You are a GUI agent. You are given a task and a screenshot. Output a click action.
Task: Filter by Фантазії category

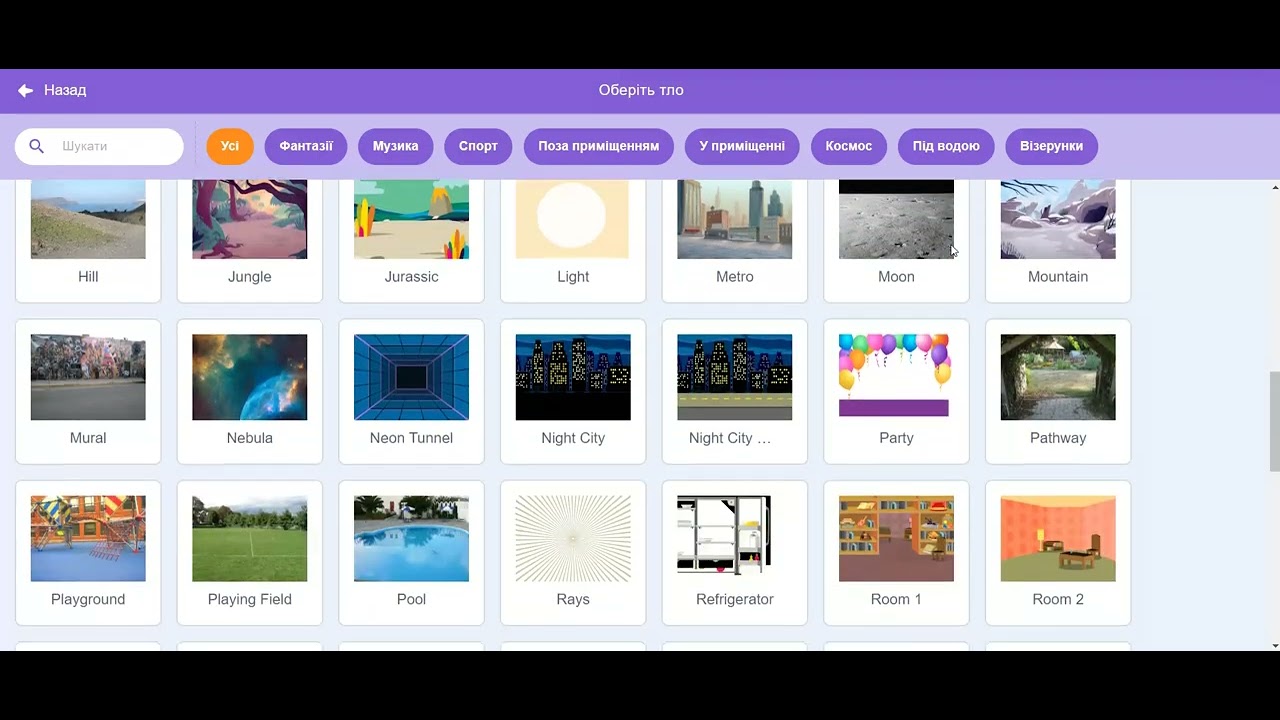pyautogui.click(x=306, y=146)
